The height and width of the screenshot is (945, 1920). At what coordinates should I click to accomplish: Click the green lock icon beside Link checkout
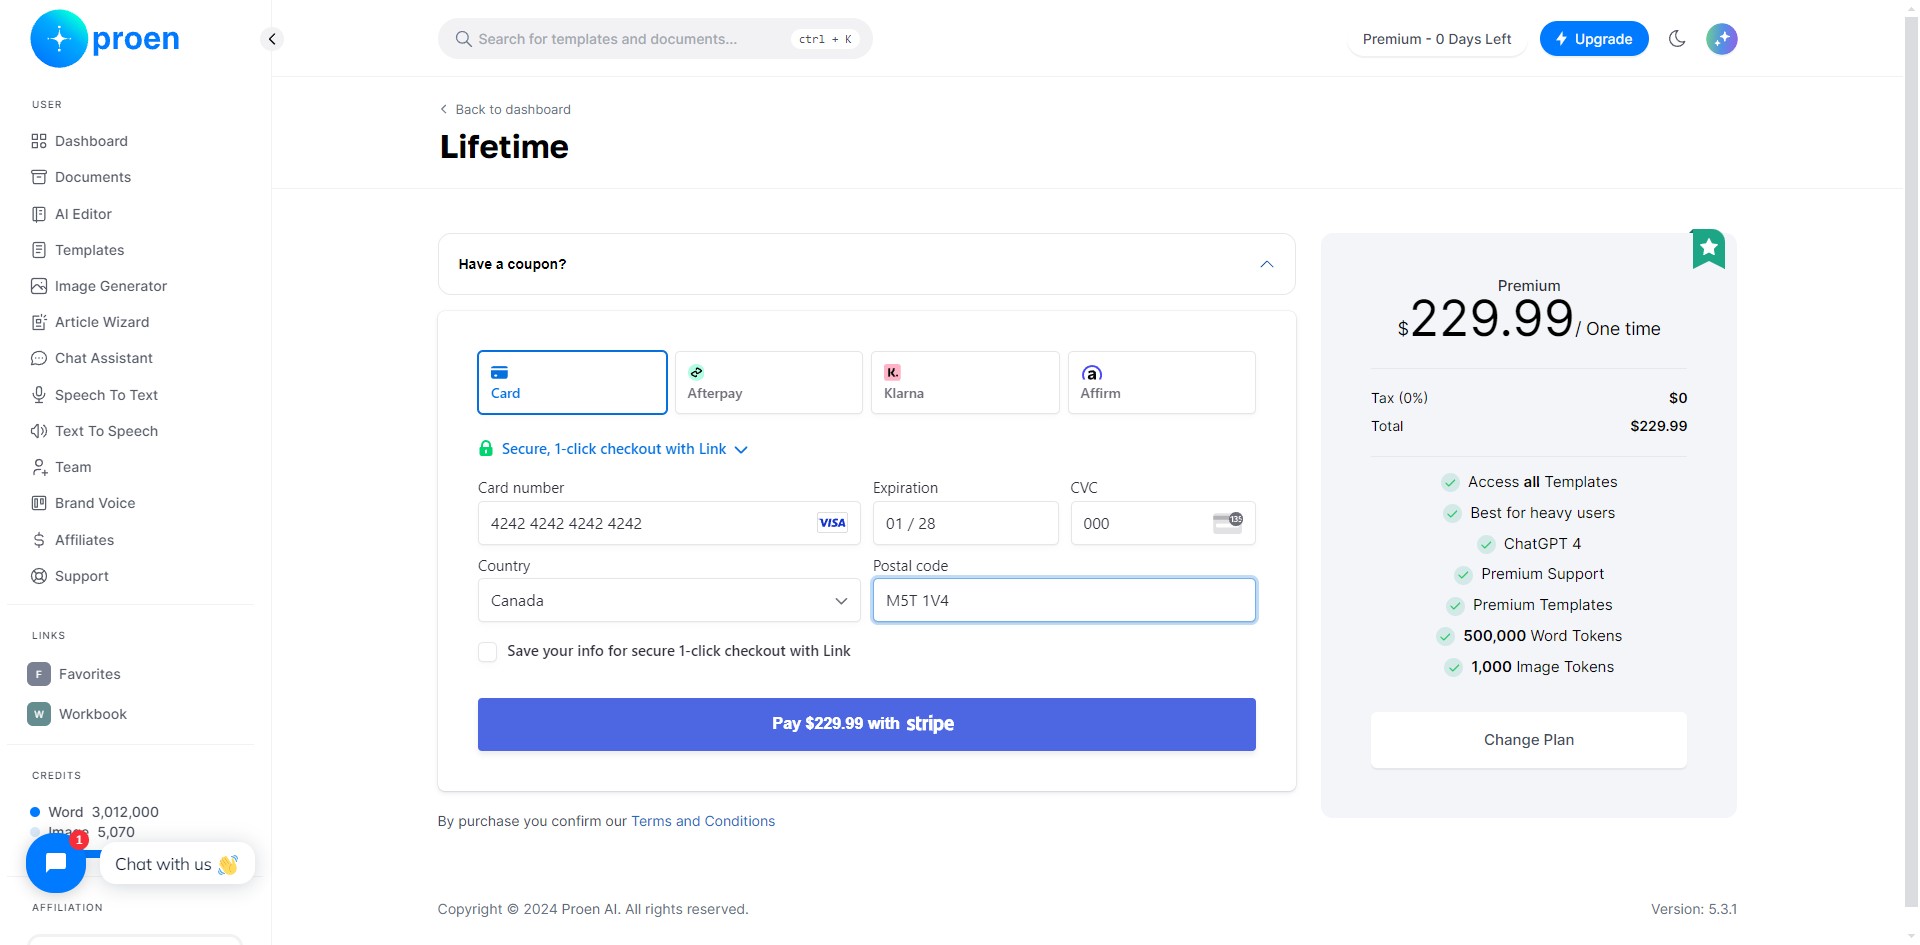click(486, 449)
